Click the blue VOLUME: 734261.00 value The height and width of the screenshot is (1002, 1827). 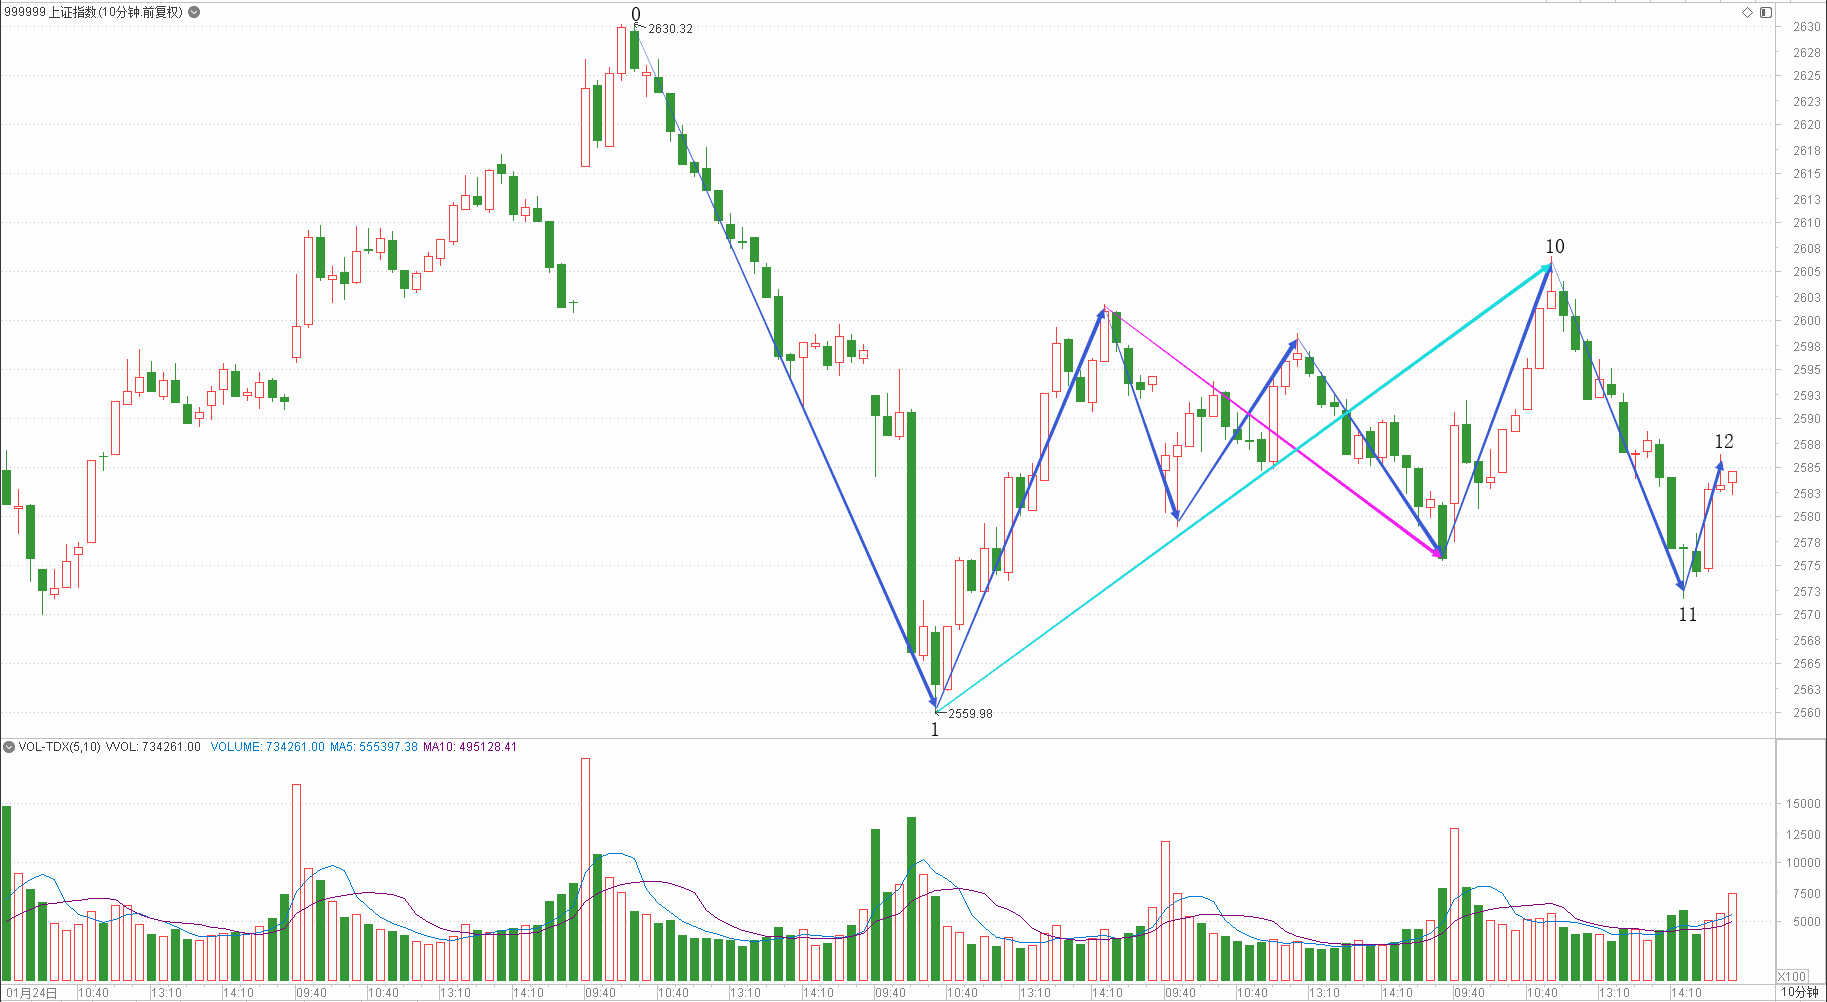267,747
